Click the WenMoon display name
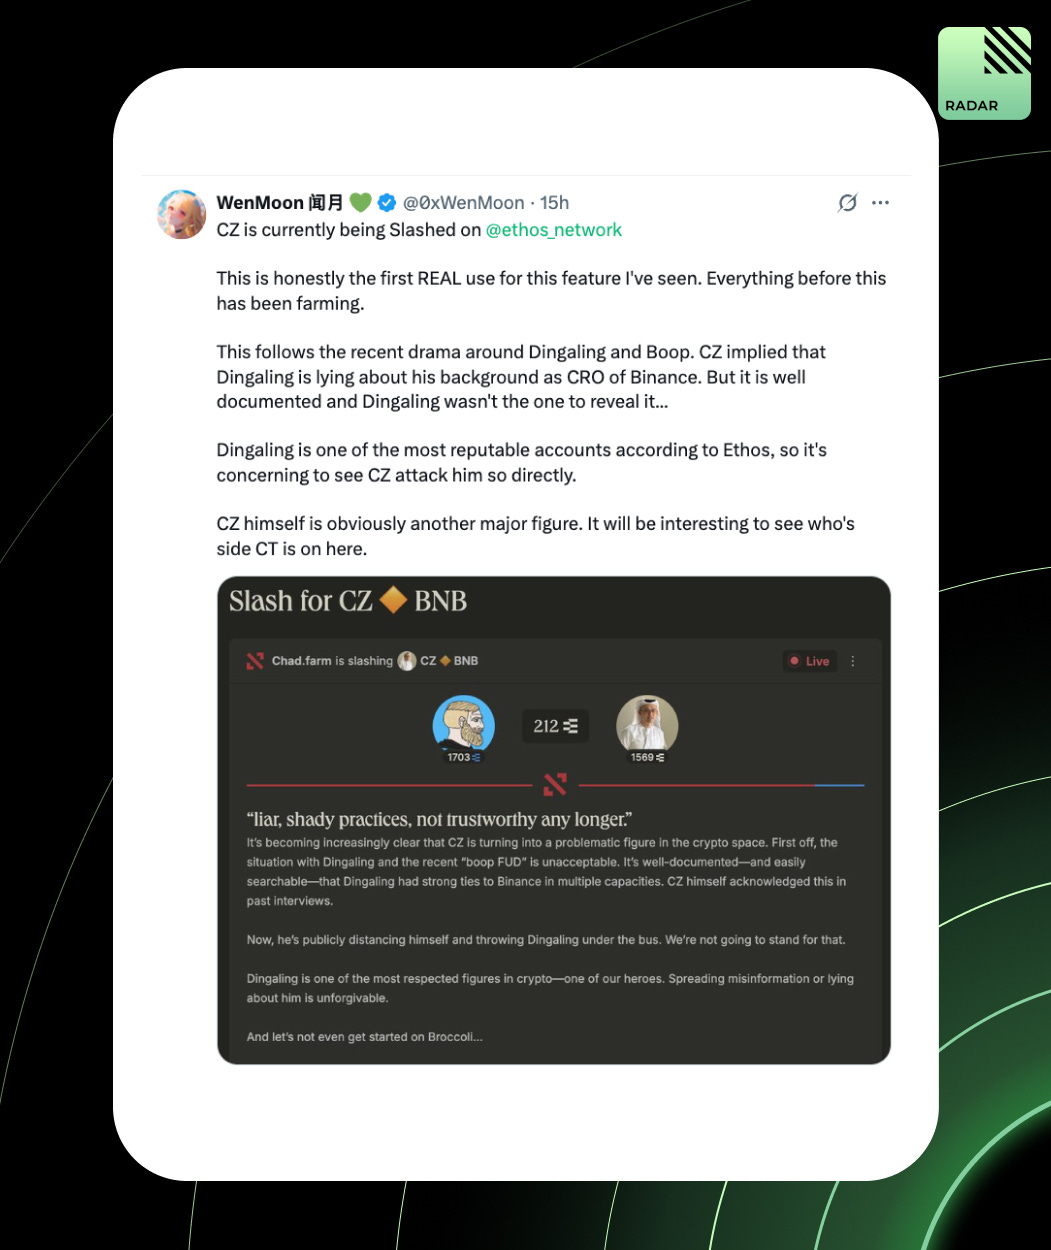Image resolution: width=1051 pixels, height=1250 pixels. 260,203
